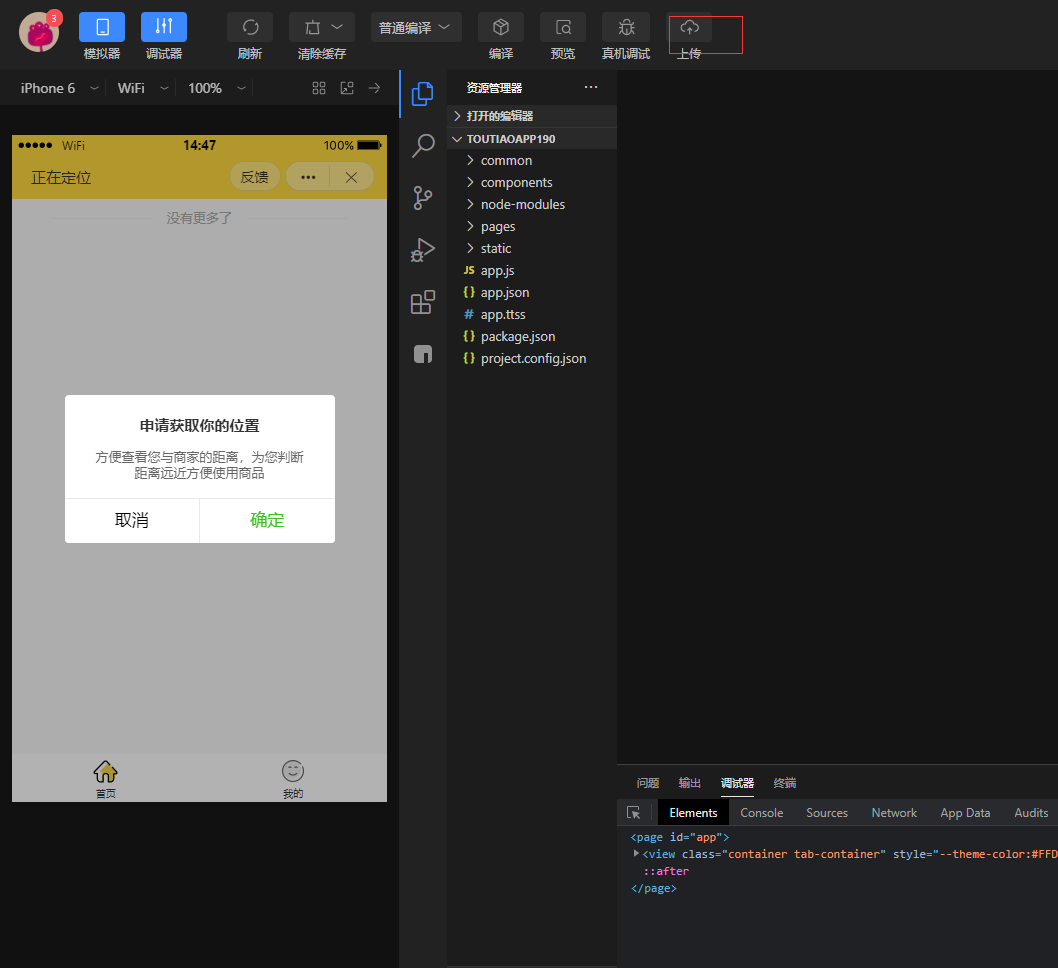Click 确定 in location permission dialog
1058x968 pixels.
click(x=267, y=520)
